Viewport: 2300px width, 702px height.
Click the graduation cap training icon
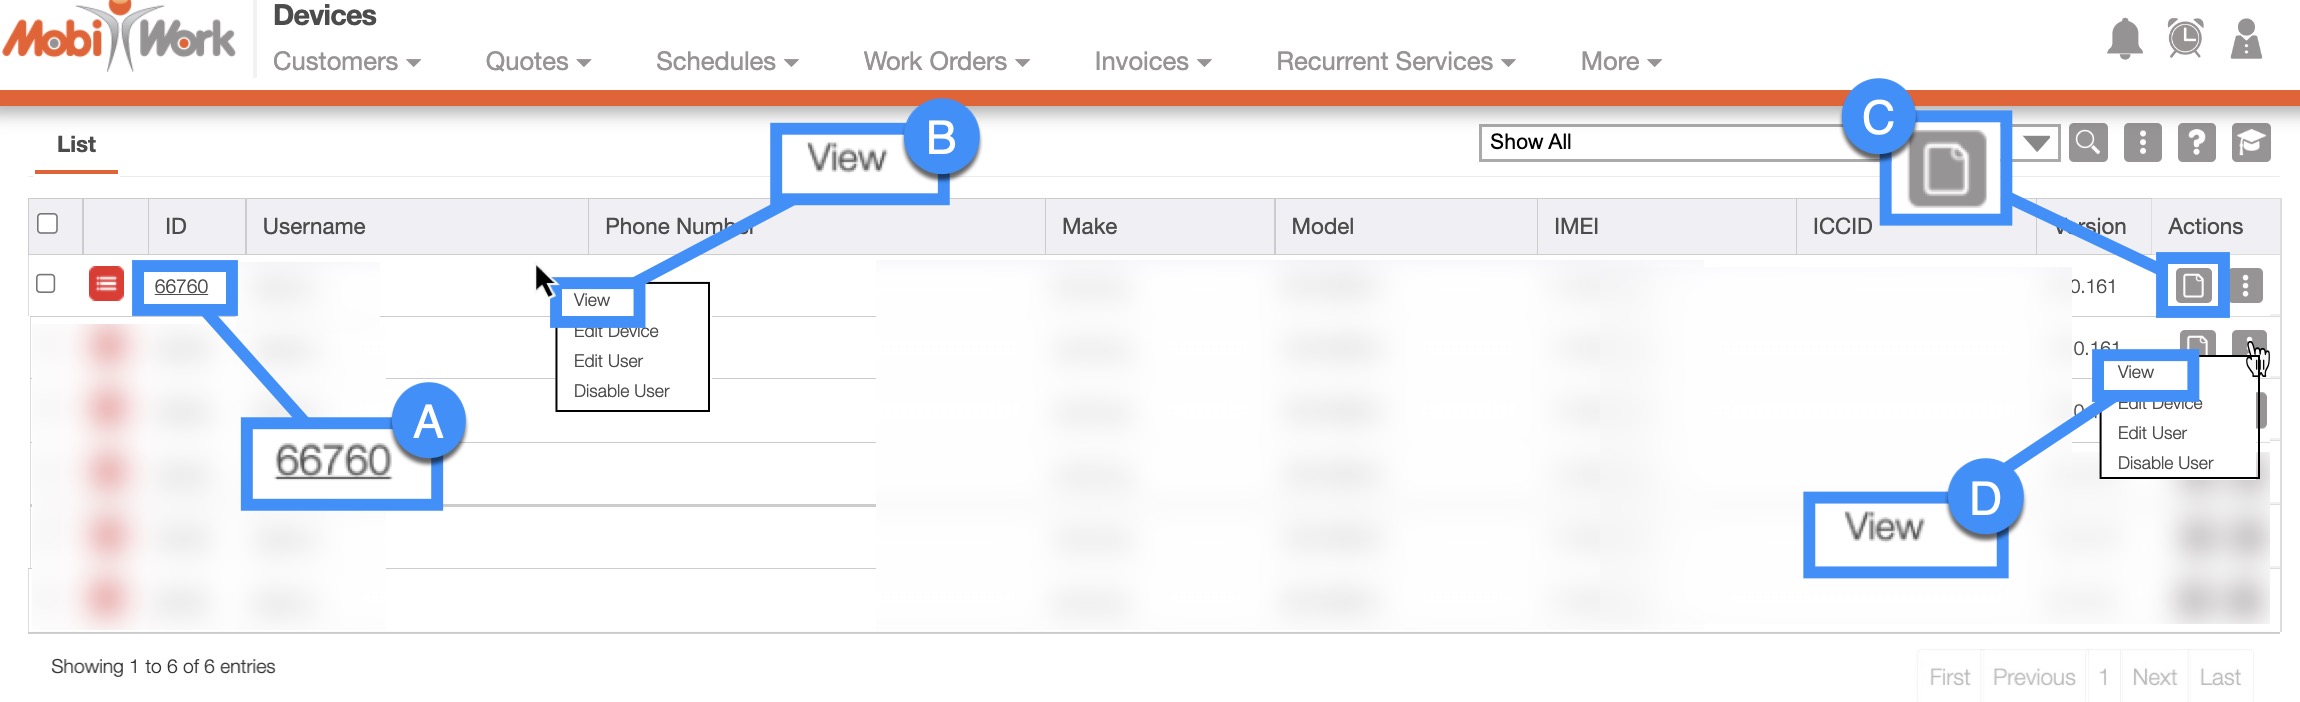[x=2251, y=143]
